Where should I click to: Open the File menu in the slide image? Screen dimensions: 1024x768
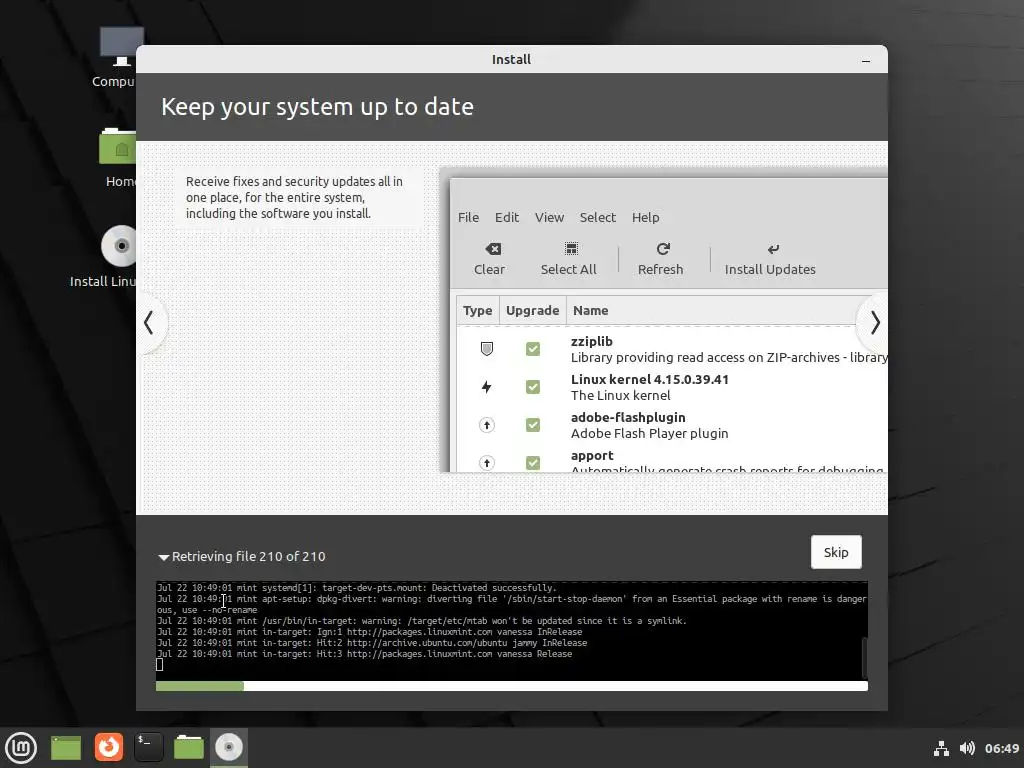[x=468, y=217]
